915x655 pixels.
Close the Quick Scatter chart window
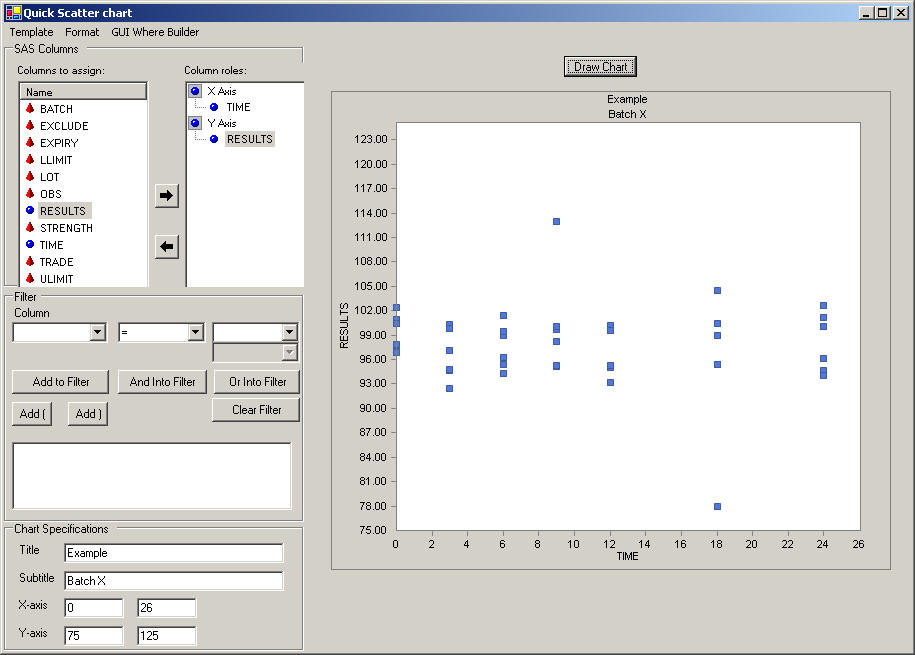coord(902,13)
